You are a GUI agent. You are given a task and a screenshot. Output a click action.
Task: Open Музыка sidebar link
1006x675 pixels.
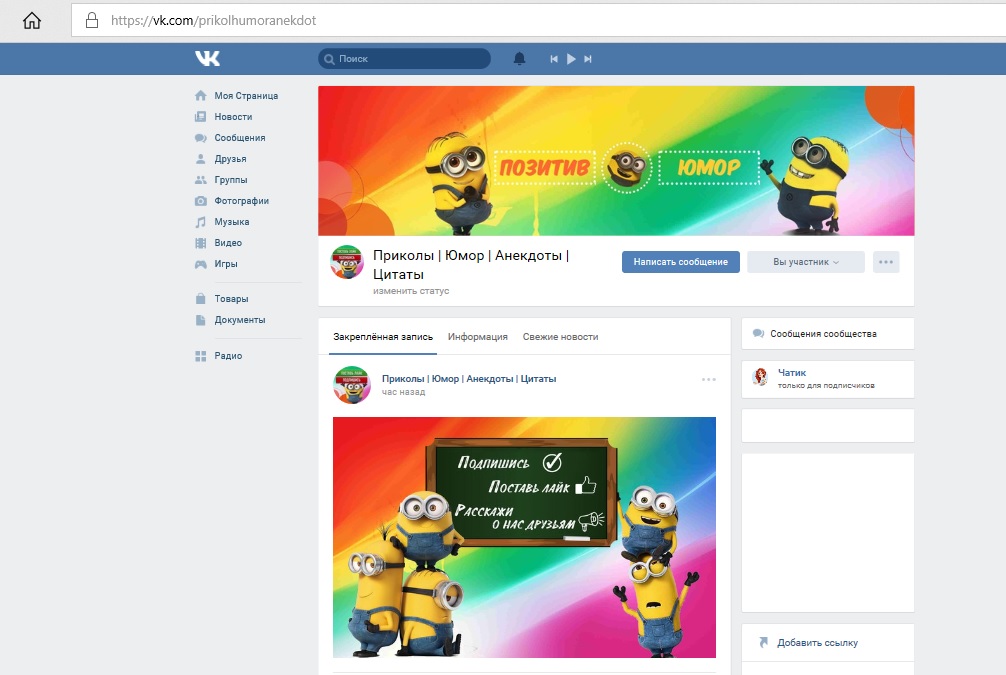point(232,222)
